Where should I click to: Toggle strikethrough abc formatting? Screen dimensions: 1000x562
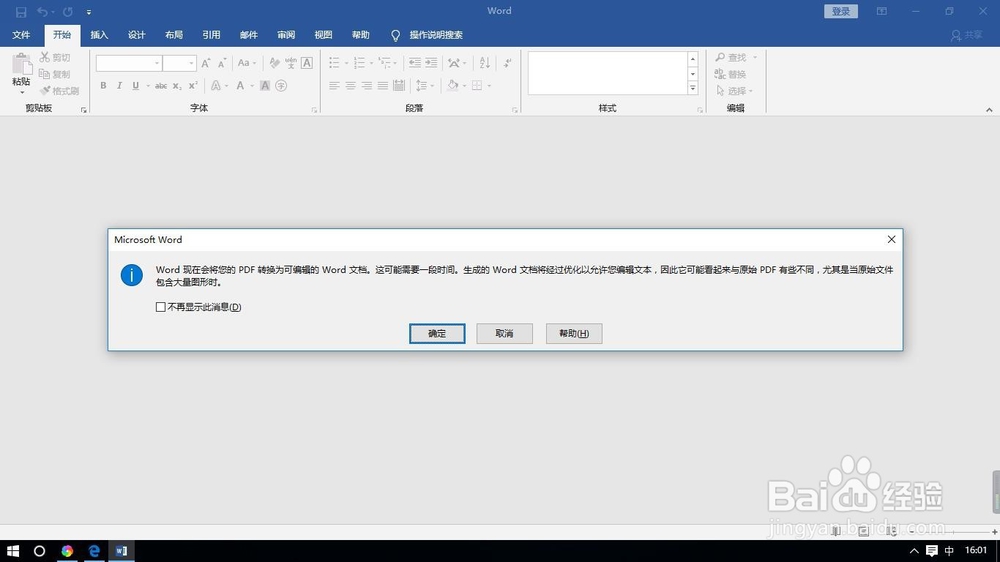[161, 85]
